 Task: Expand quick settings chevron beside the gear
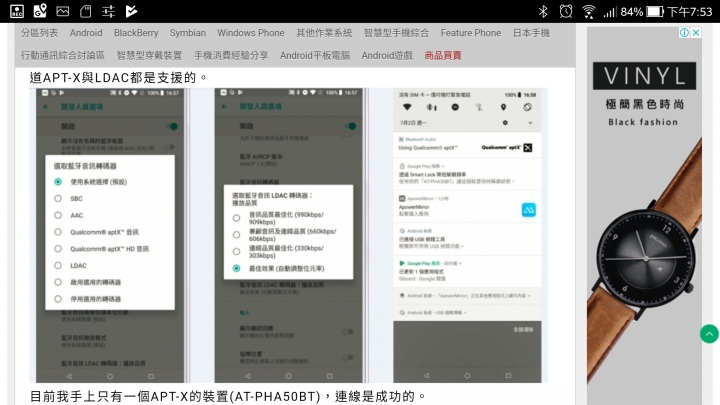[x=530, y=123]
